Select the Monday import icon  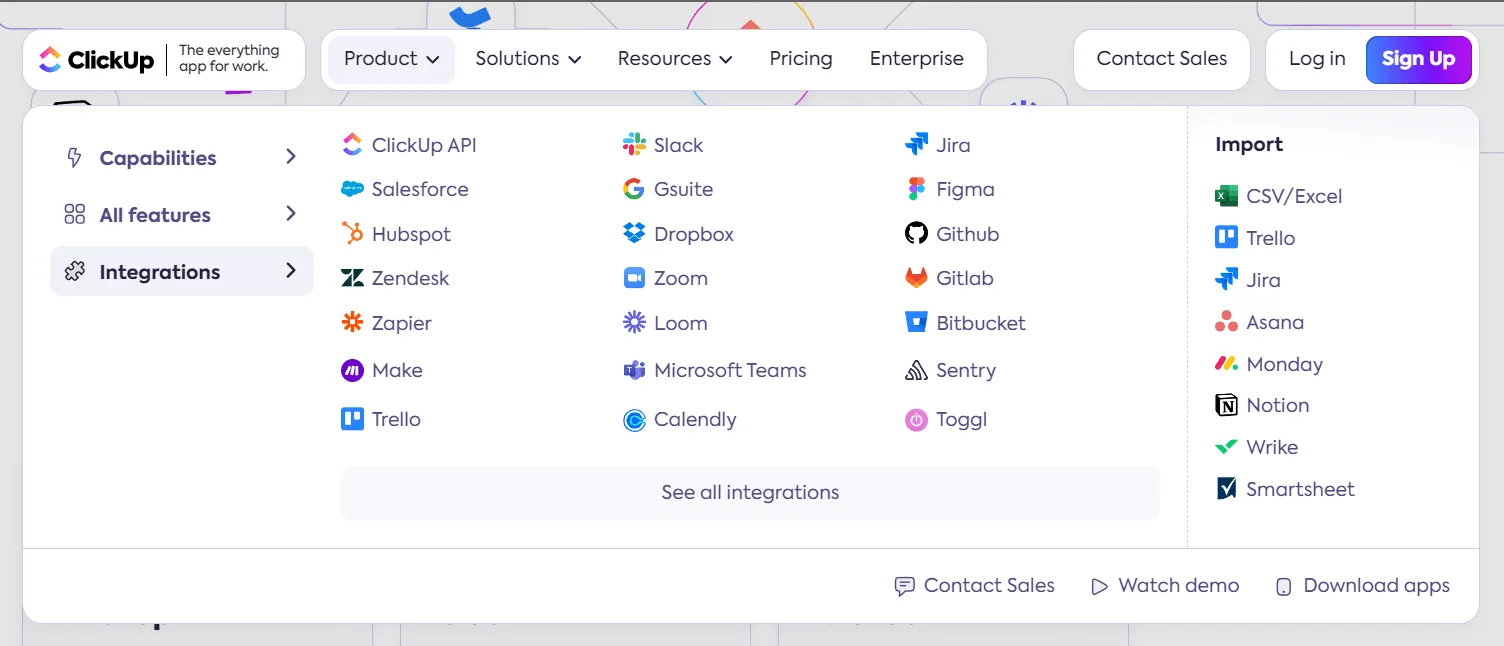pyautogui.click(x=1226, y=364)
